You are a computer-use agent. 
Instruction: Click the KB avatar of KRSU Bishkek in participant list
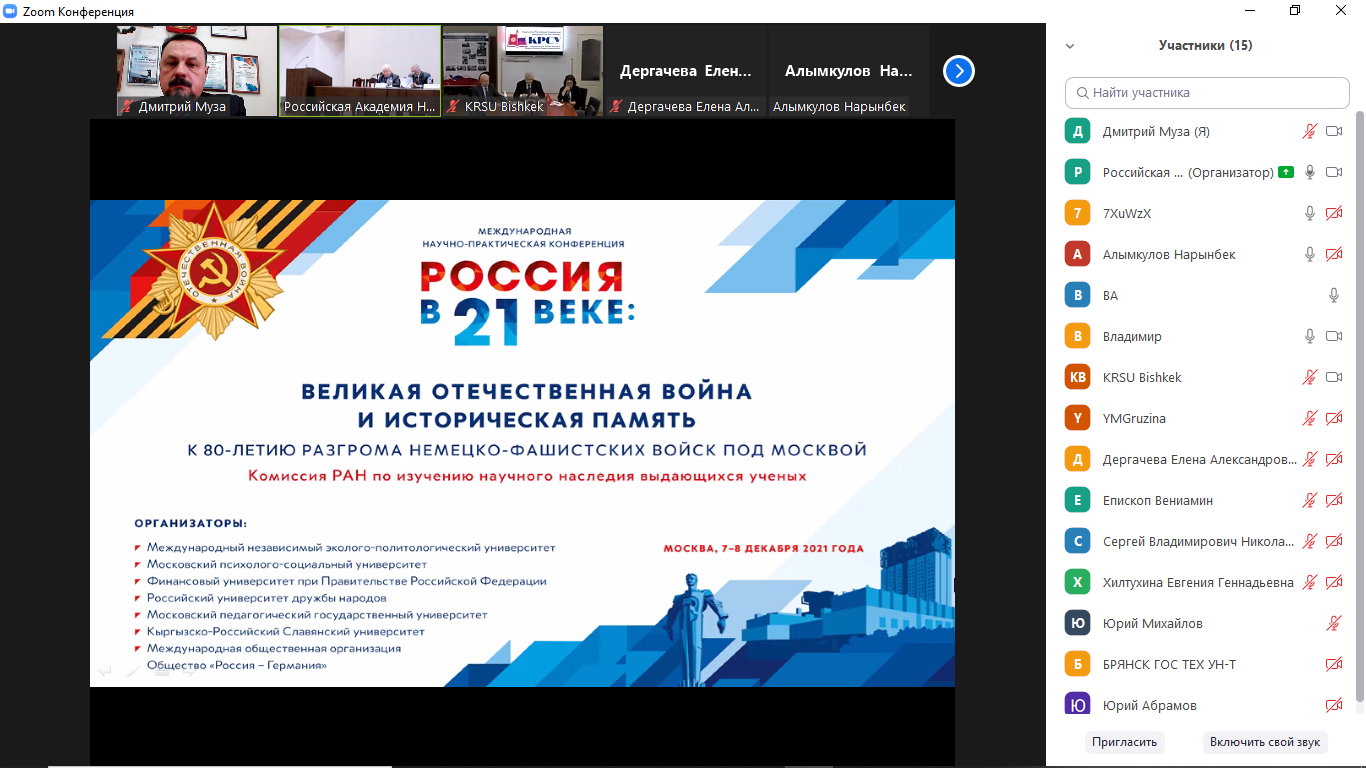pyautogui.click(x=1077, y=377)
